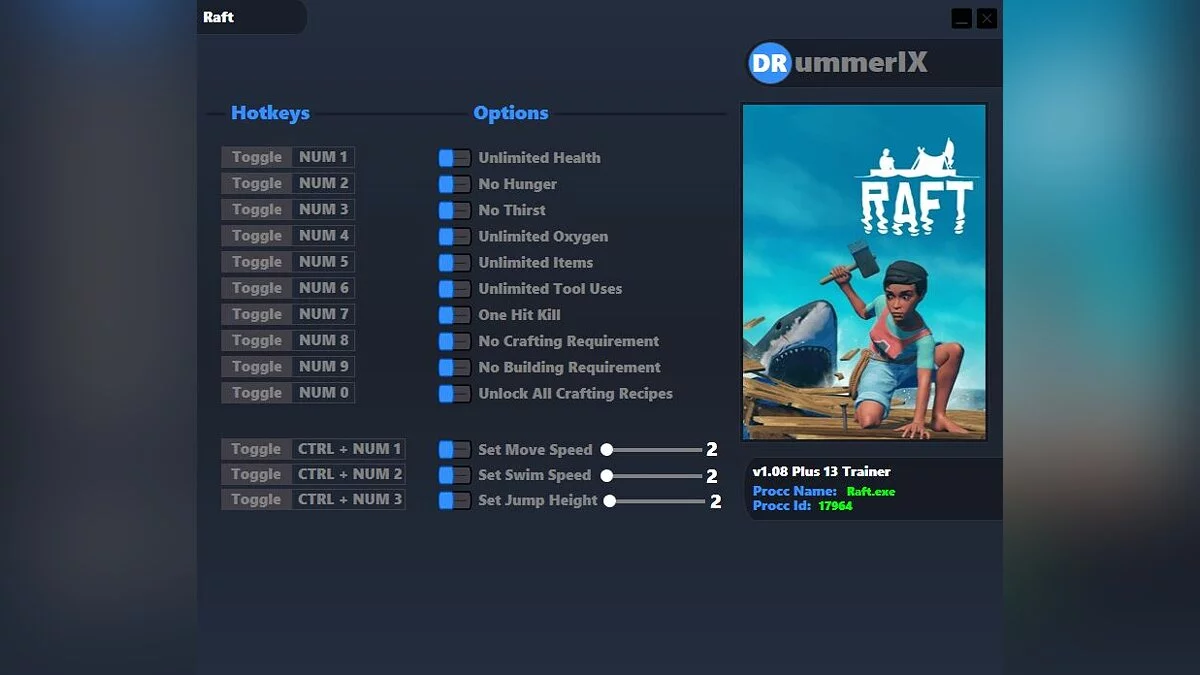Activate Unlimited Items

[x=453, y=262]
